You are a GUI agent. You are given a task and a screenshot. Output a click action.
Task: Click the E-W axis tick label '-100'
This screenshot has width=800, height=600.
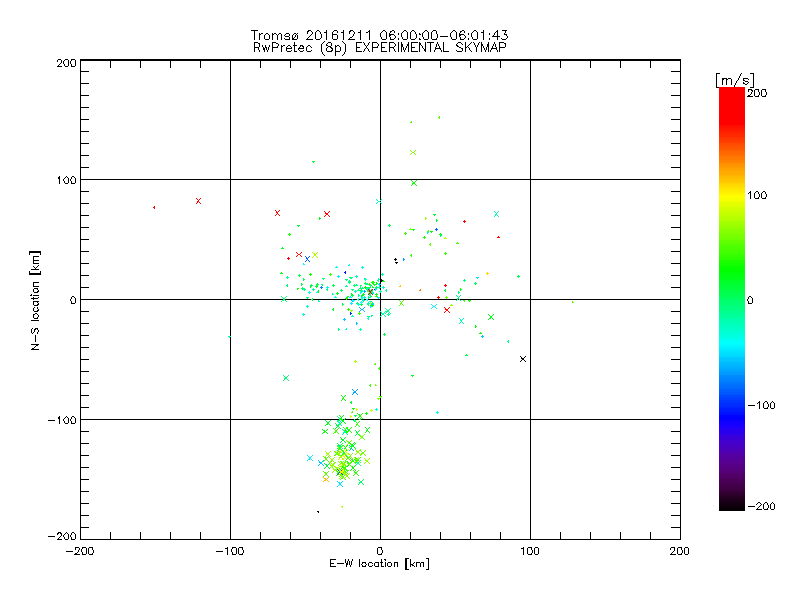tap(230, 552)
